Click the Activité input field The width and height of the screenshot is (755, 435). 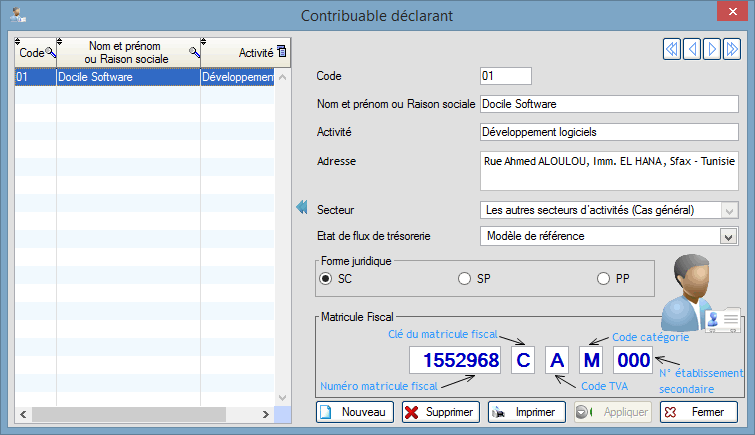coord(609,132)
